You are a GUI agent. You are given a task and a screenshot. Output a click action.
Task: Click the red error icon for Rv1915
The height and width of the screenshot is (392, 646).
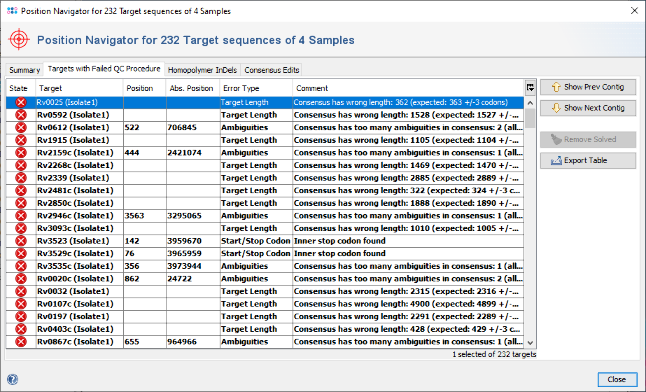click(x=21, y=140)
